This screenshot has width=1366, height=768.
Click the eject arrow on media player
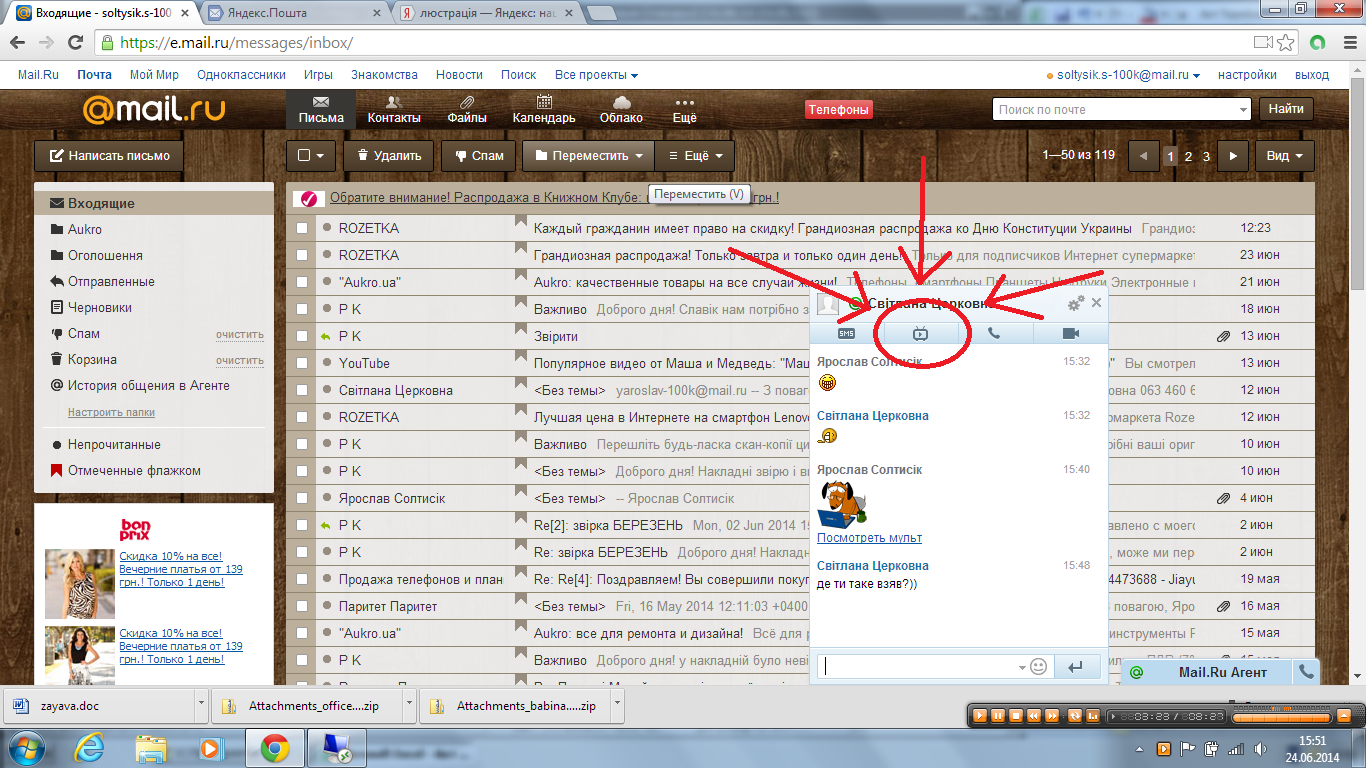[1344, 716]
